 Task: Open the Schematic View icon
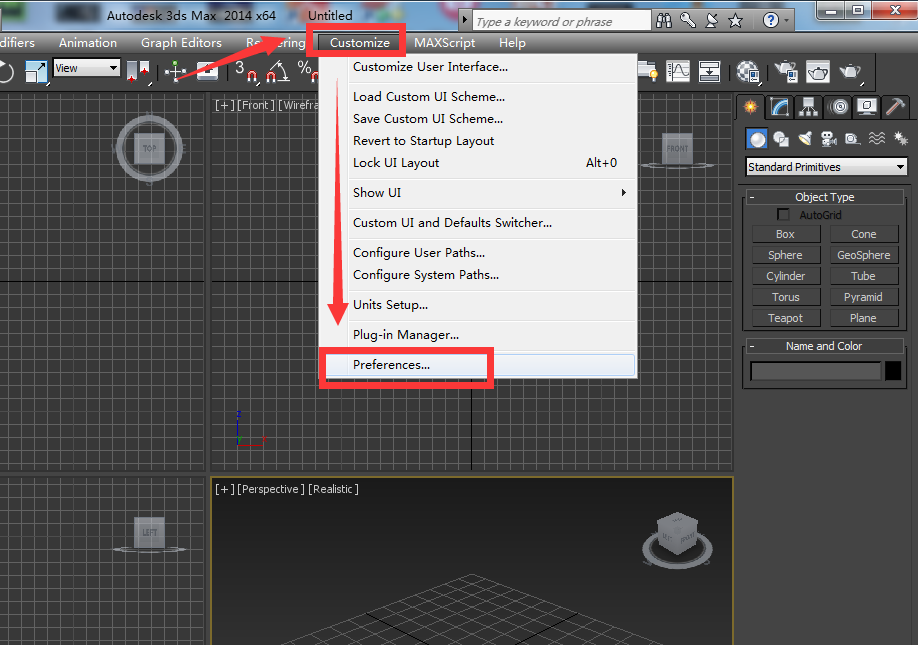tap(709, 72)
